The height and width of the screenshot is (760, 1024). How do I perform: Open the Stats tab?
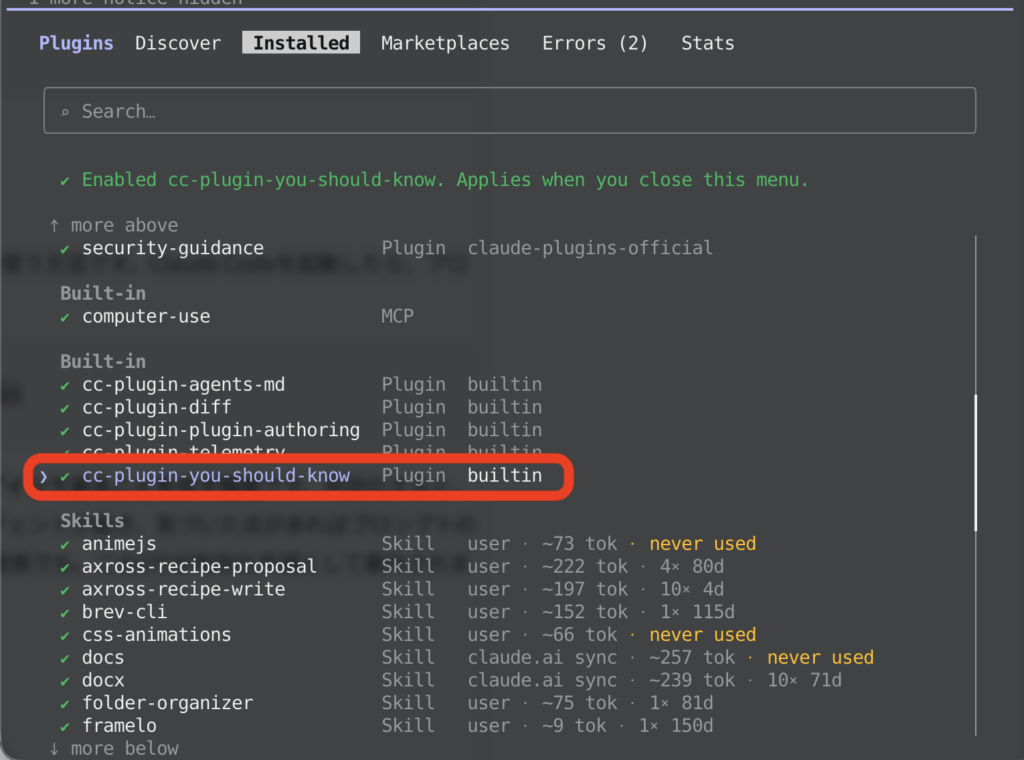click(x=707, y=43)
